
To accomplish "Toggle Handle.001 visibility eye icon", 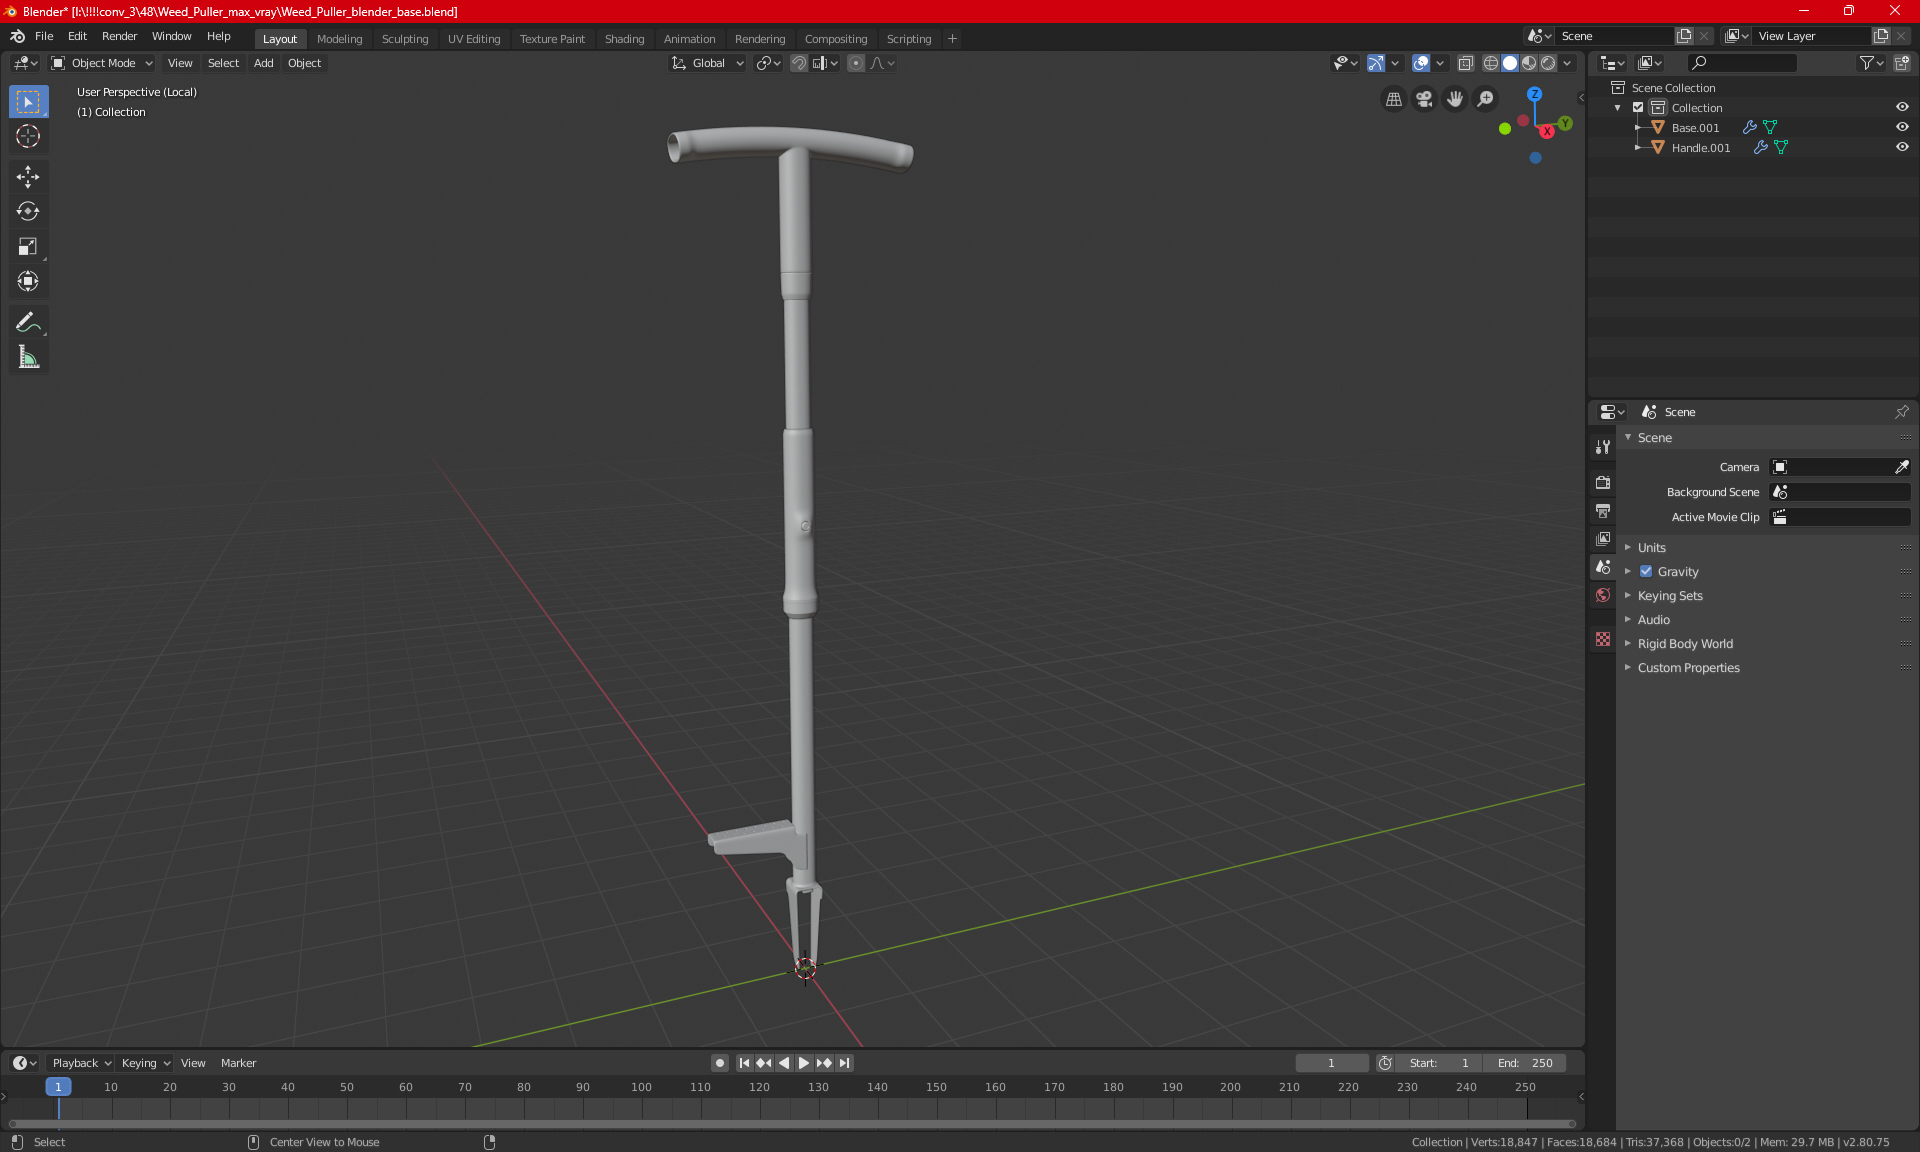I will (1902, 147).
